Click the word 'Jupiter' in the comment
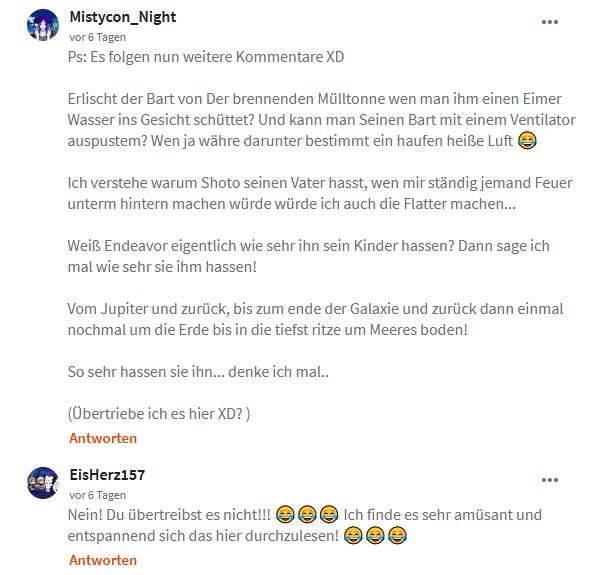Screen dimensions: 589x575 [x=125, y=309]
